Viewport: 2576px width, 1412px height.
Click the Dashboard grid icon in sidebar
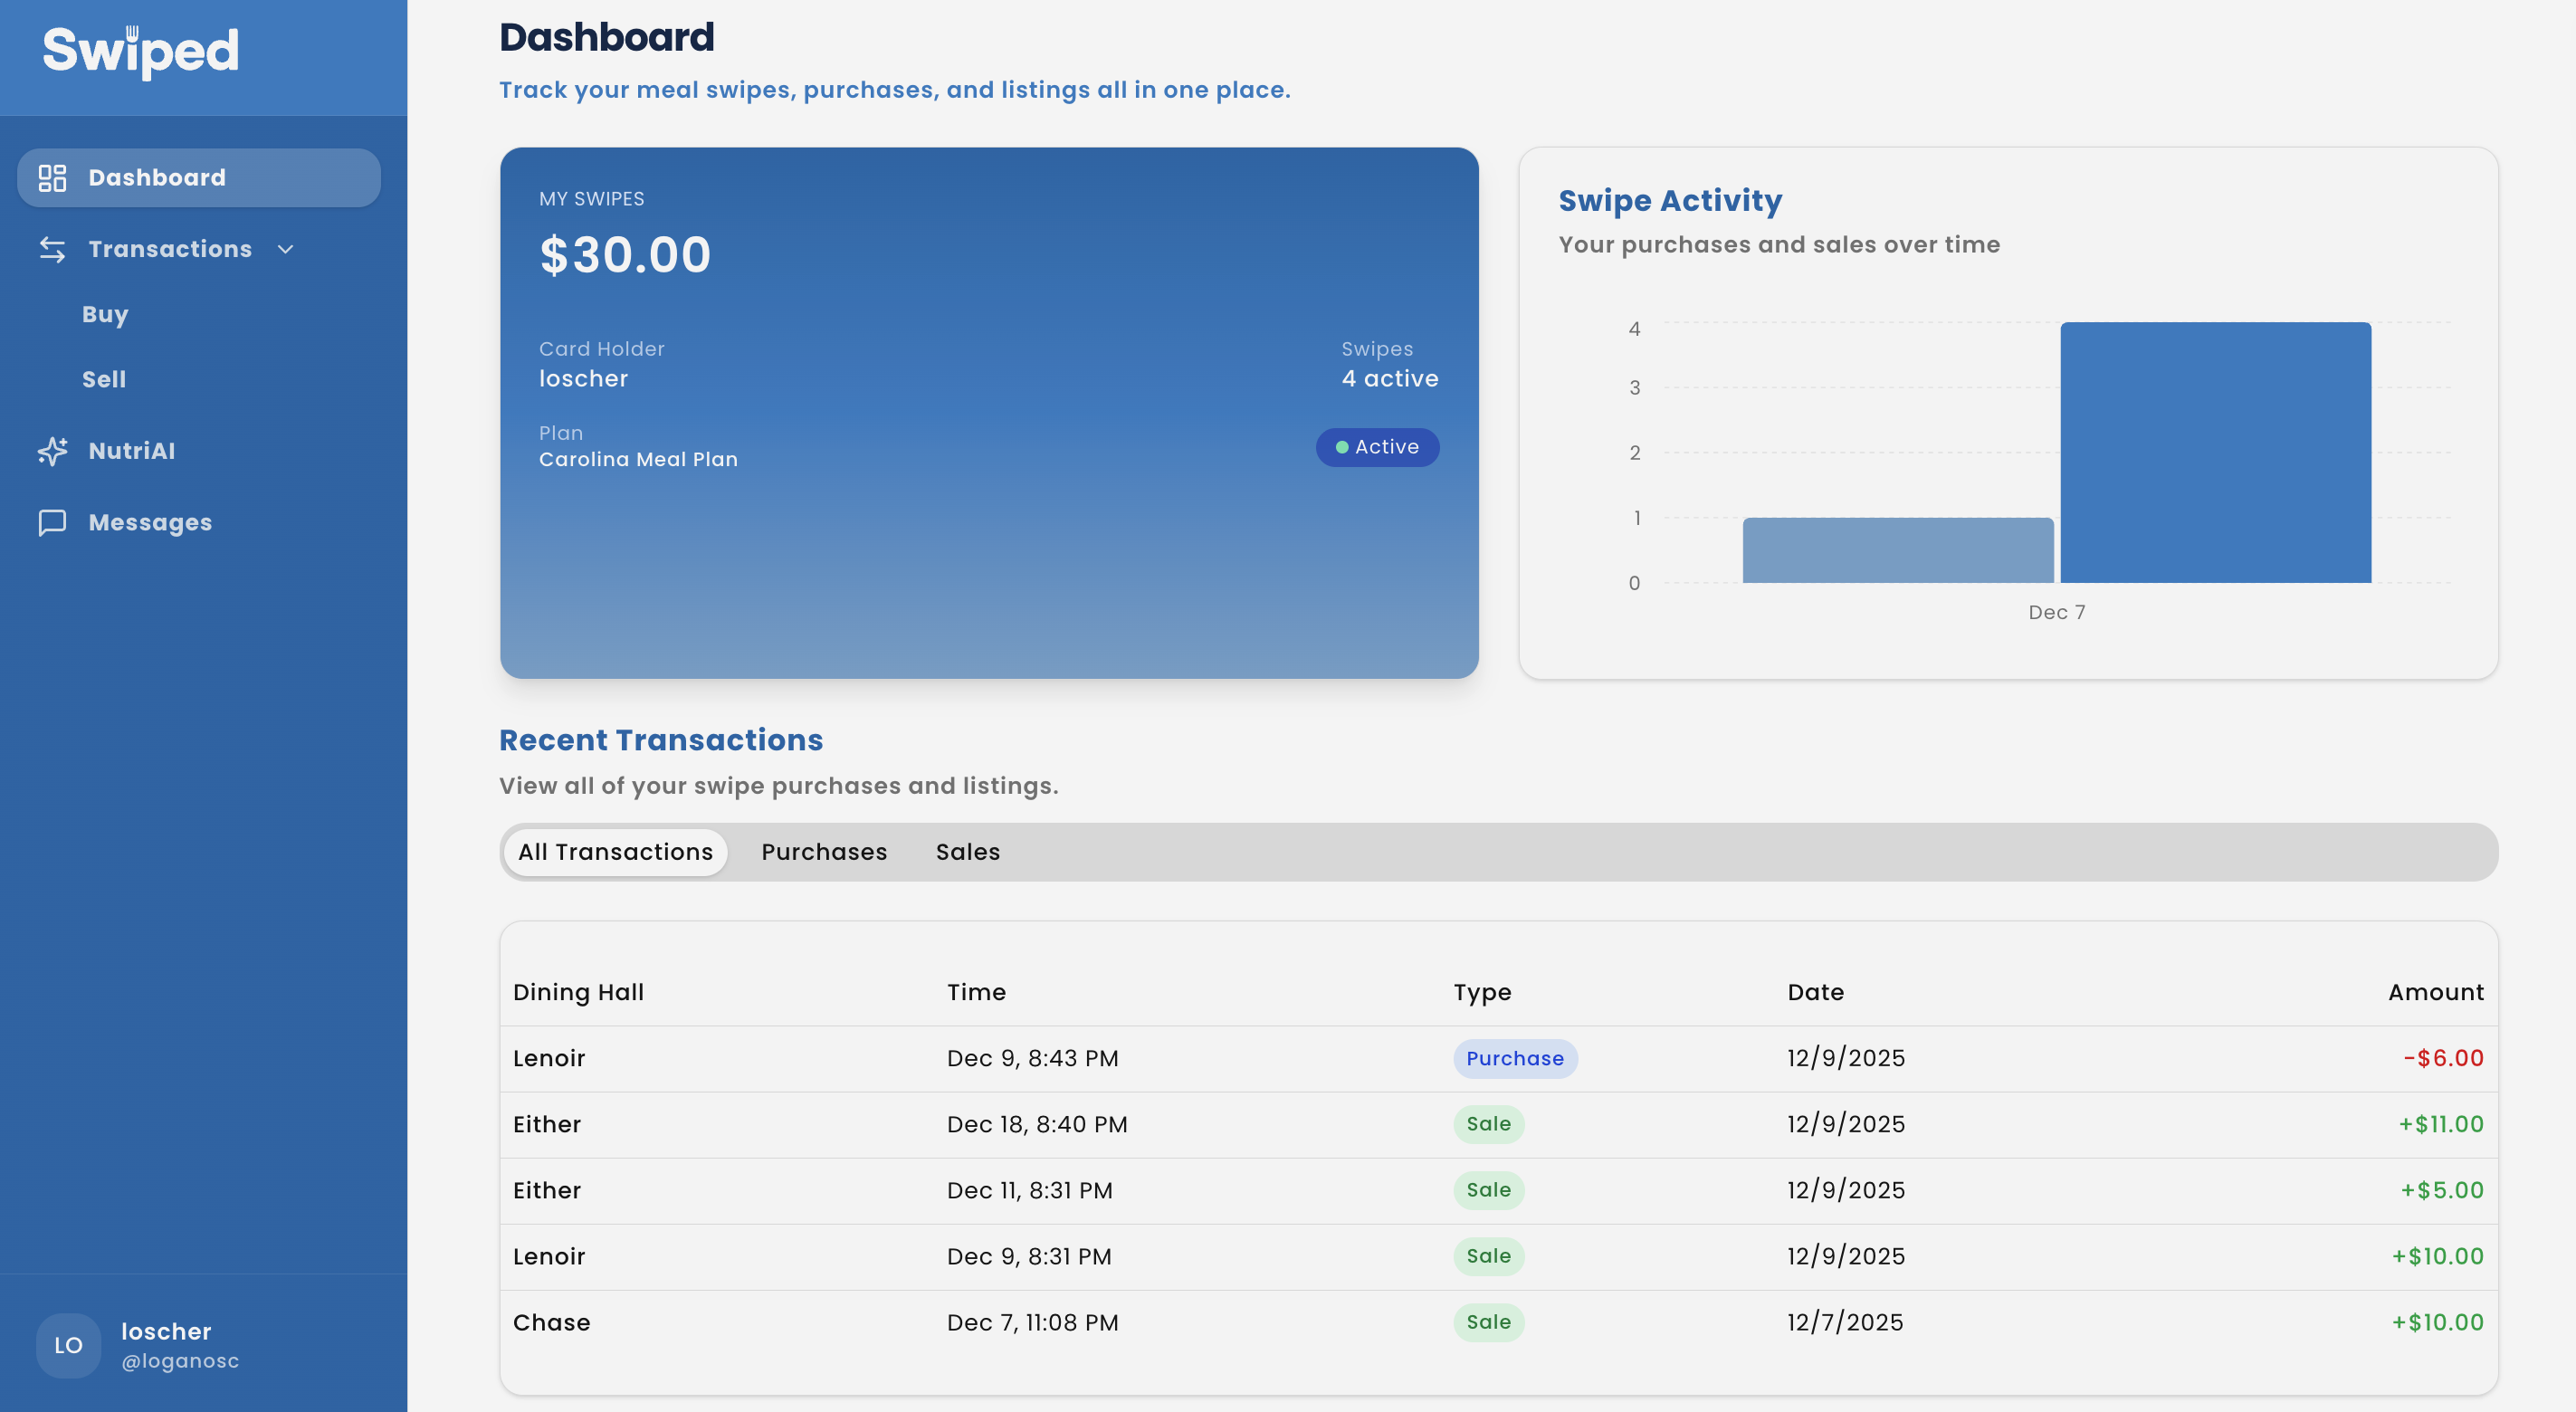(52, 178)
